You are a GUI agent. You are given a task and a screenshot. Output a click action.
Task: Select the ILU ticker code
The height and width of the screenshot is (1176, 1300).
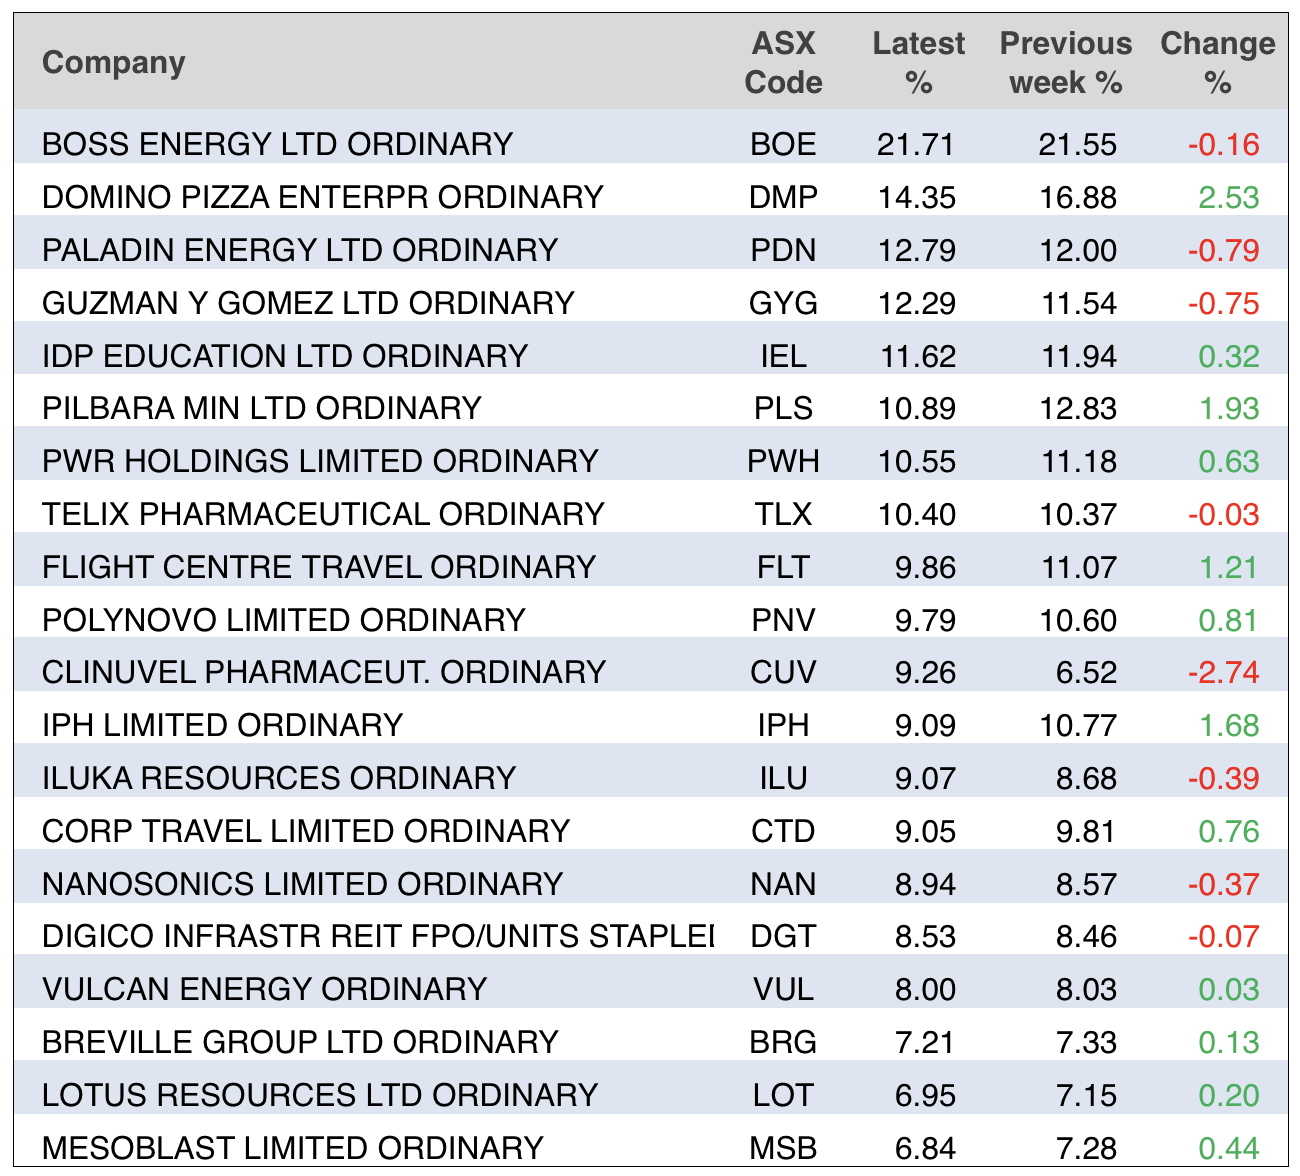point(783,778)
